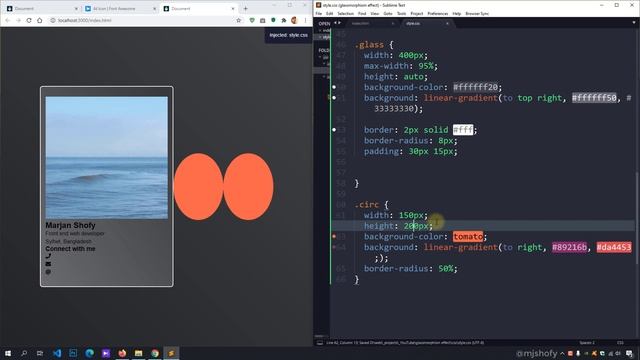Open File Explorer from taskbar
Screen dimensions: 640x360
(x=138, y=353)
